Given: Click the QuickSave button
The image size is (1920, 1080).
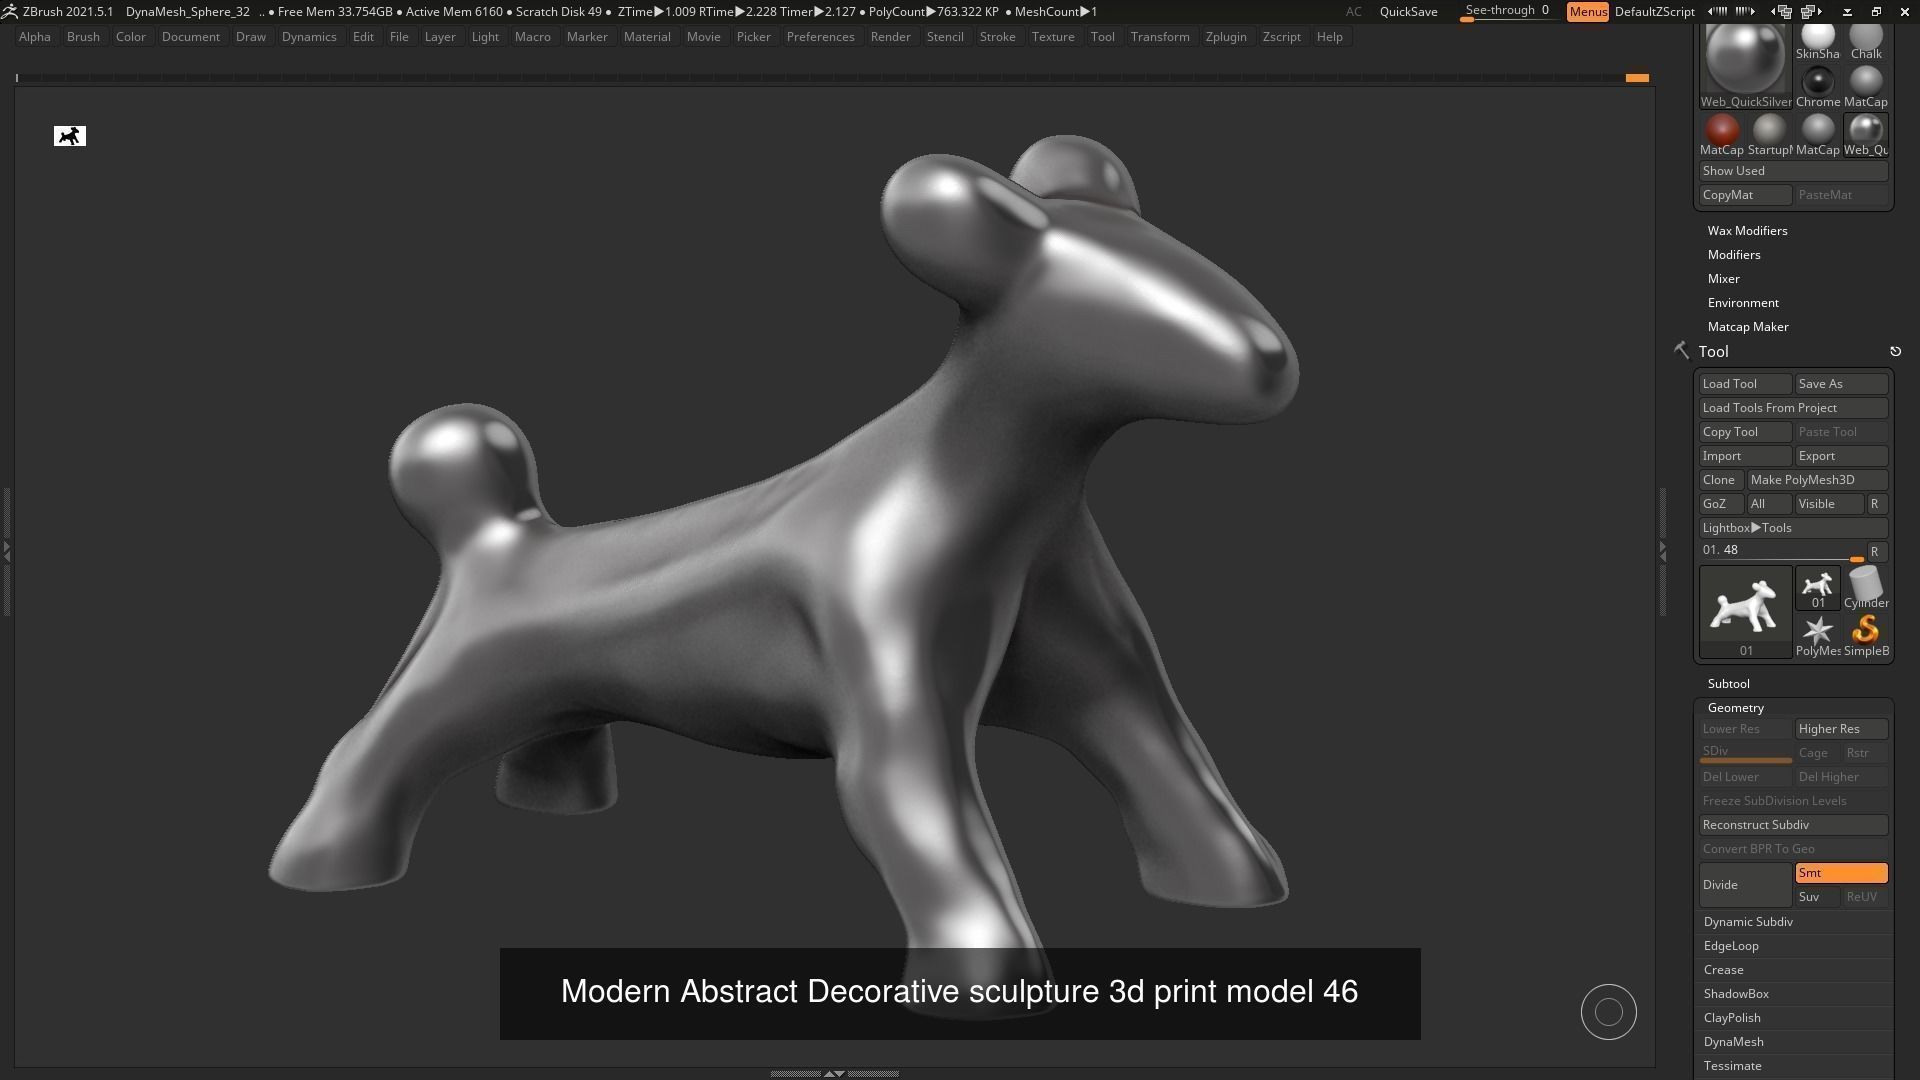Looking at the screenshot, I should click(x=1408, y=12).
